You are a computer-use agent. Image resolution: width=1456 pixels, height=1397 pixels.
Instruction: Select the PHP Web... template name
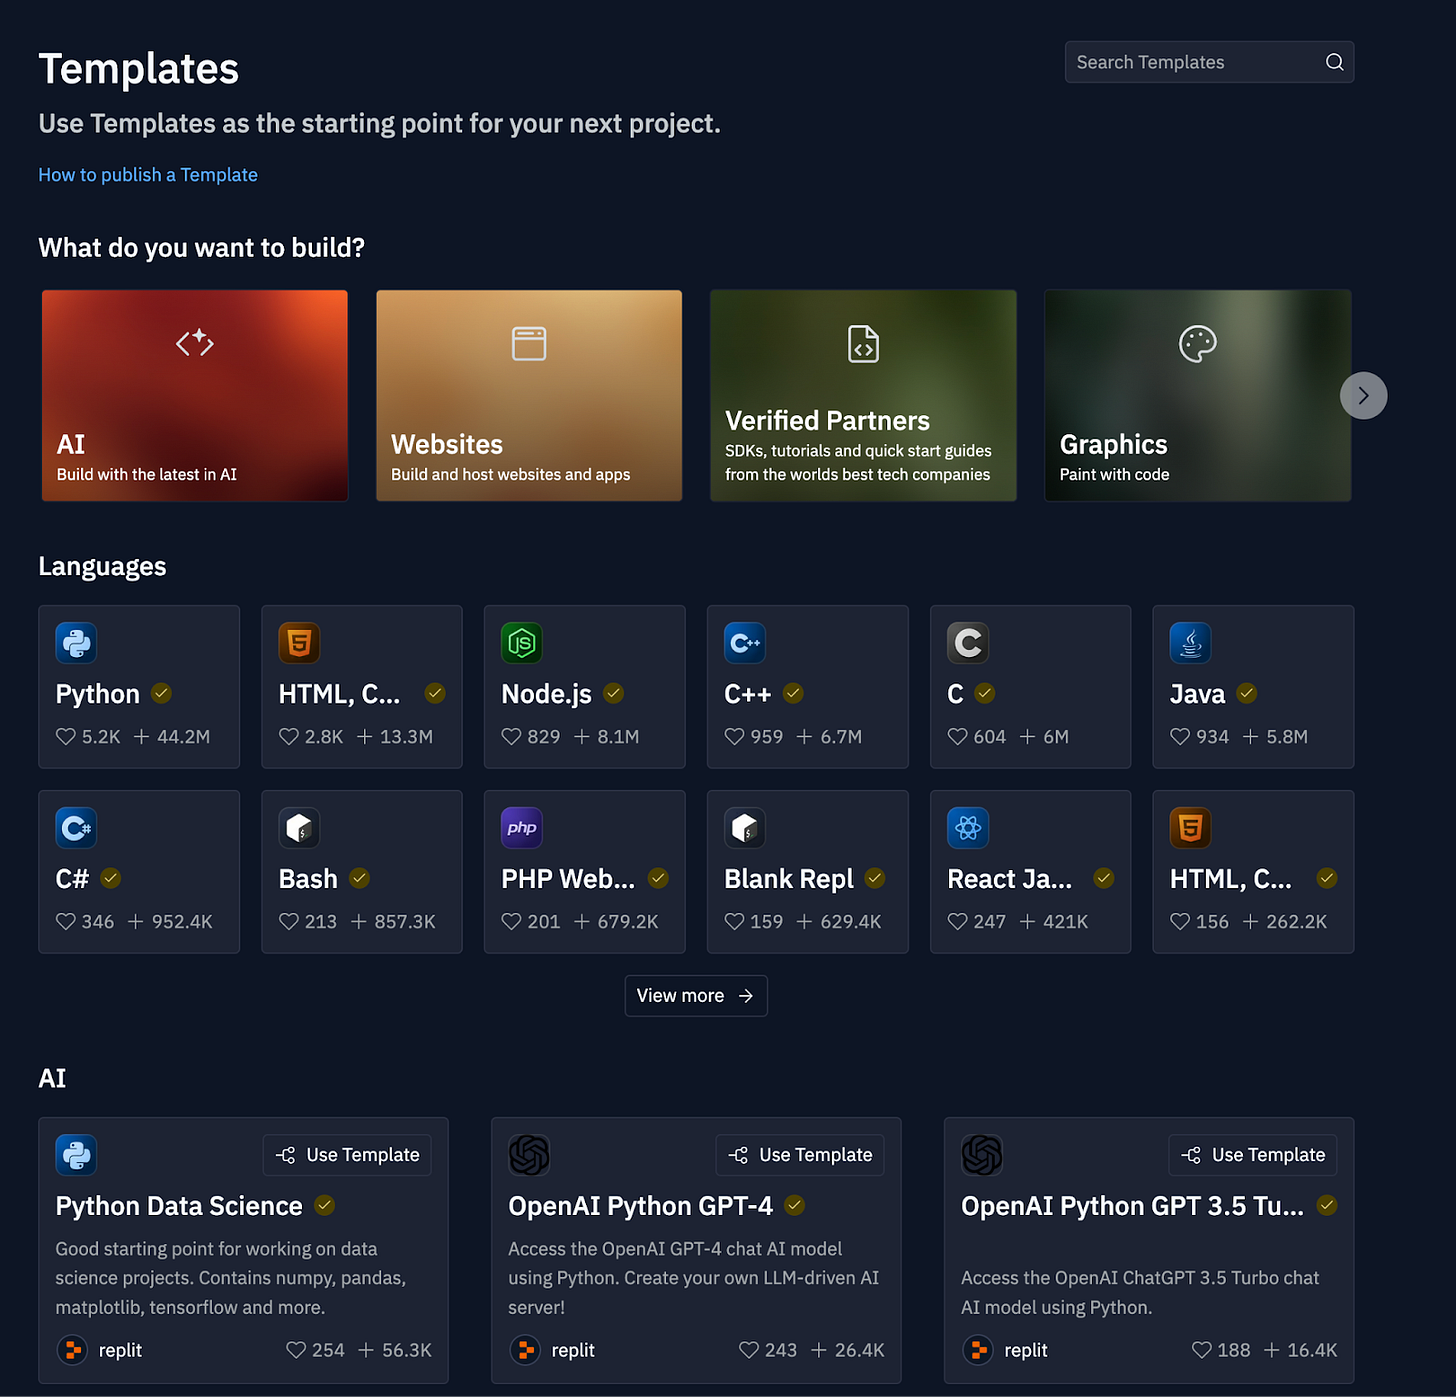pyautogui.click(x=568, y=879)
